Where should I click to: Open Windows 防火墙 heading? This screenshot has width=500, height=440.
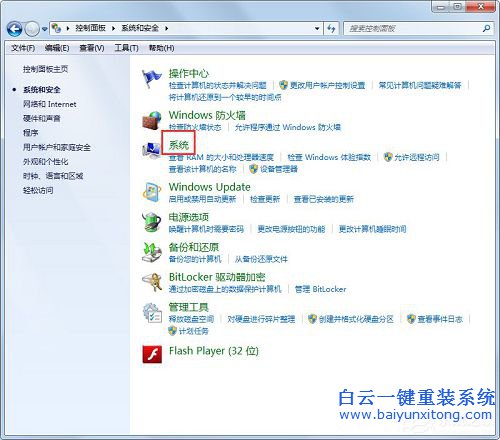click(207, 115)
